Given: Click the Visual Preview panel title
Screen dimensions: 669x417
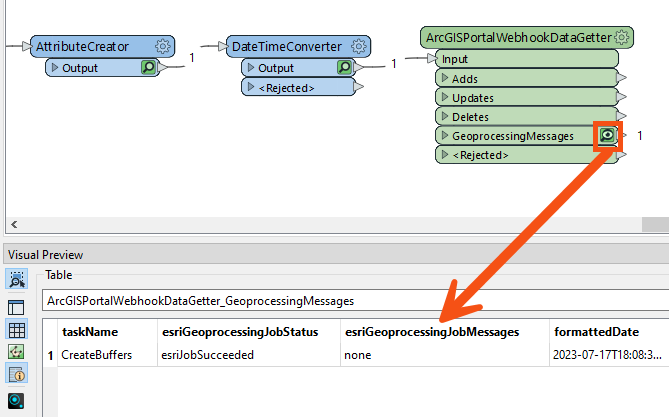Looking at the screenshot, I should pyautogui.click(x=45, y=255).
